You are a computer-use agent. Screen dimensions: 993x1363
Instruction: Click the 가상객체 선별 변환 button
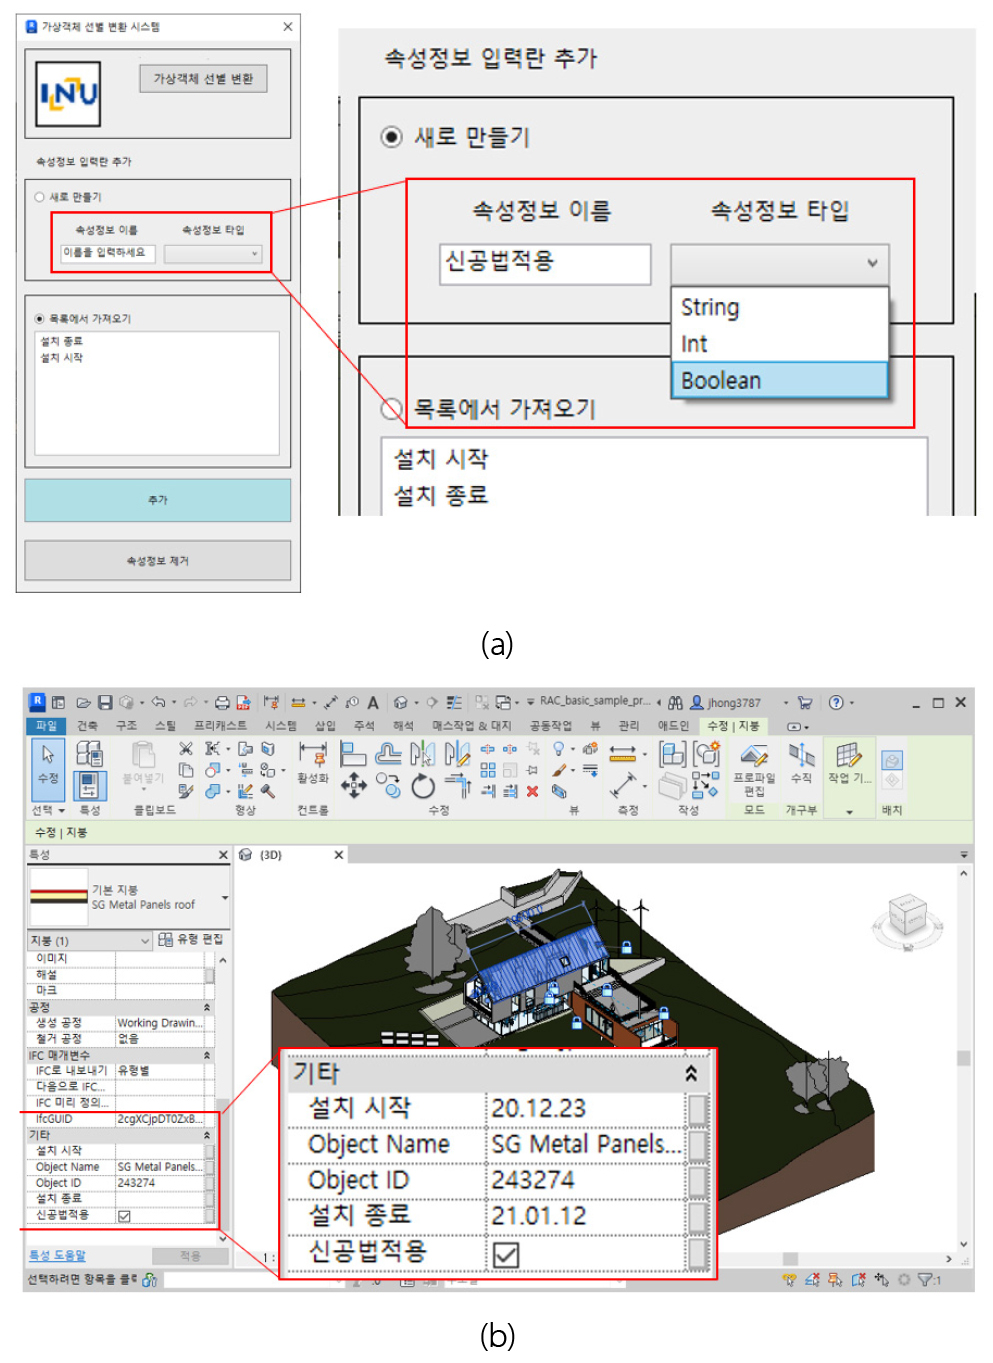(203, 78)
